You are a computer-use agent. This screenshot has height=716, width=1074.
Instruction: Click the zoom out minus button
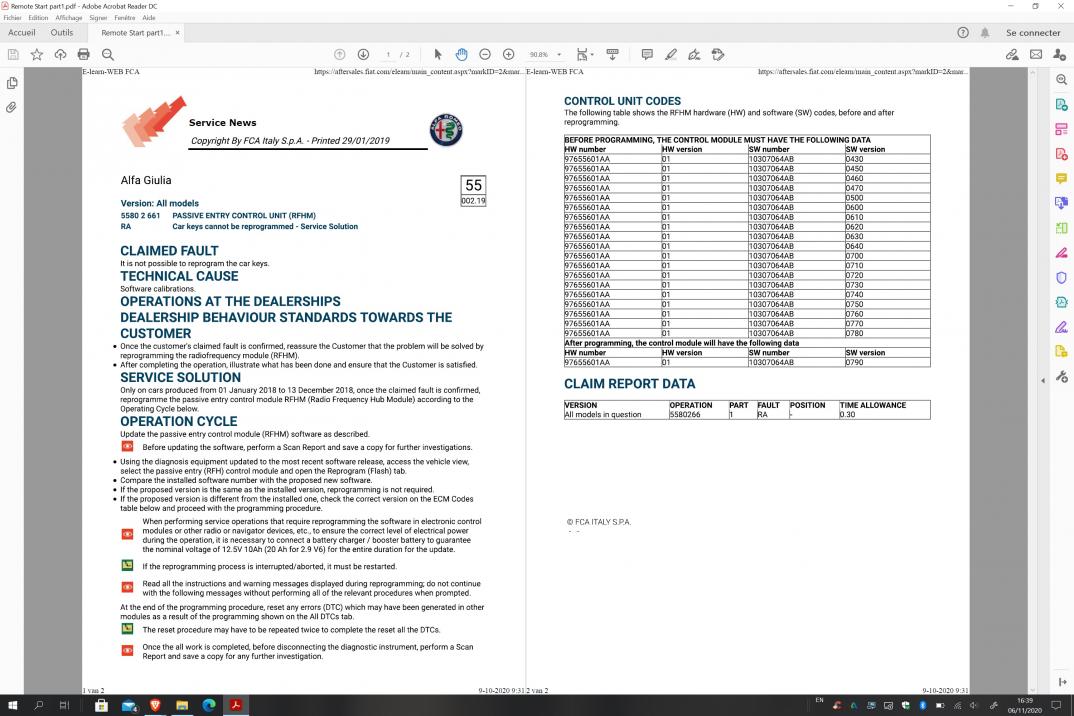coord(485,54)
